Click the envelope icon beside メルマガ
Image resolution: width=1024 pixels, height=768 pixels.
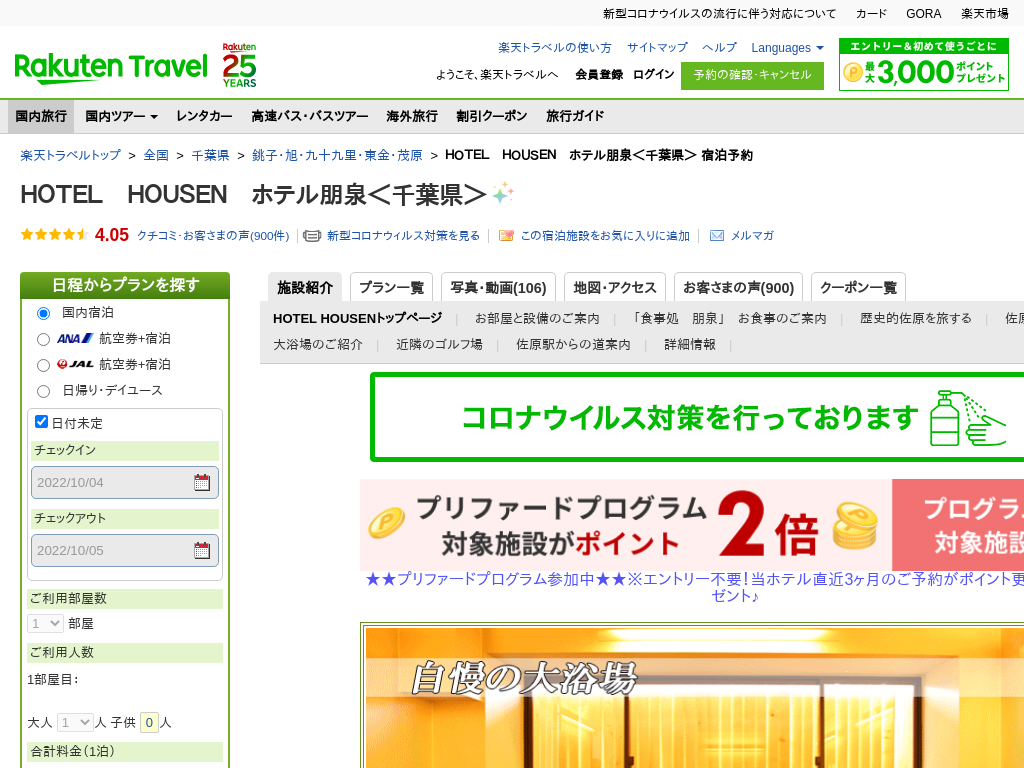pos(716,236)
